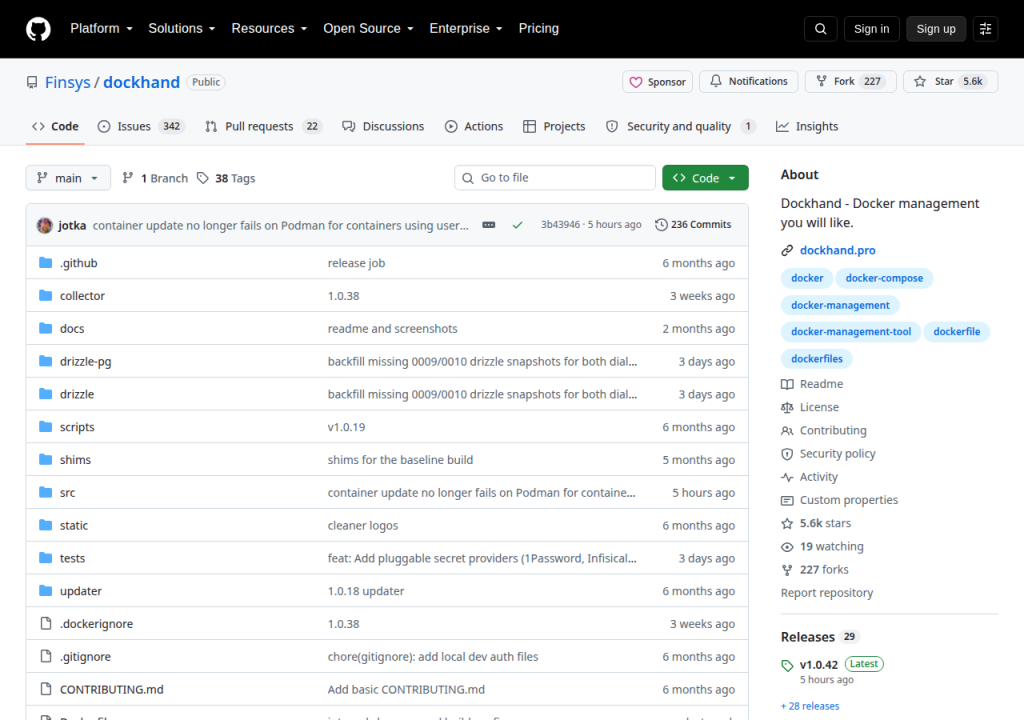
Task: Select the Code tab
Action: [56, 126]
